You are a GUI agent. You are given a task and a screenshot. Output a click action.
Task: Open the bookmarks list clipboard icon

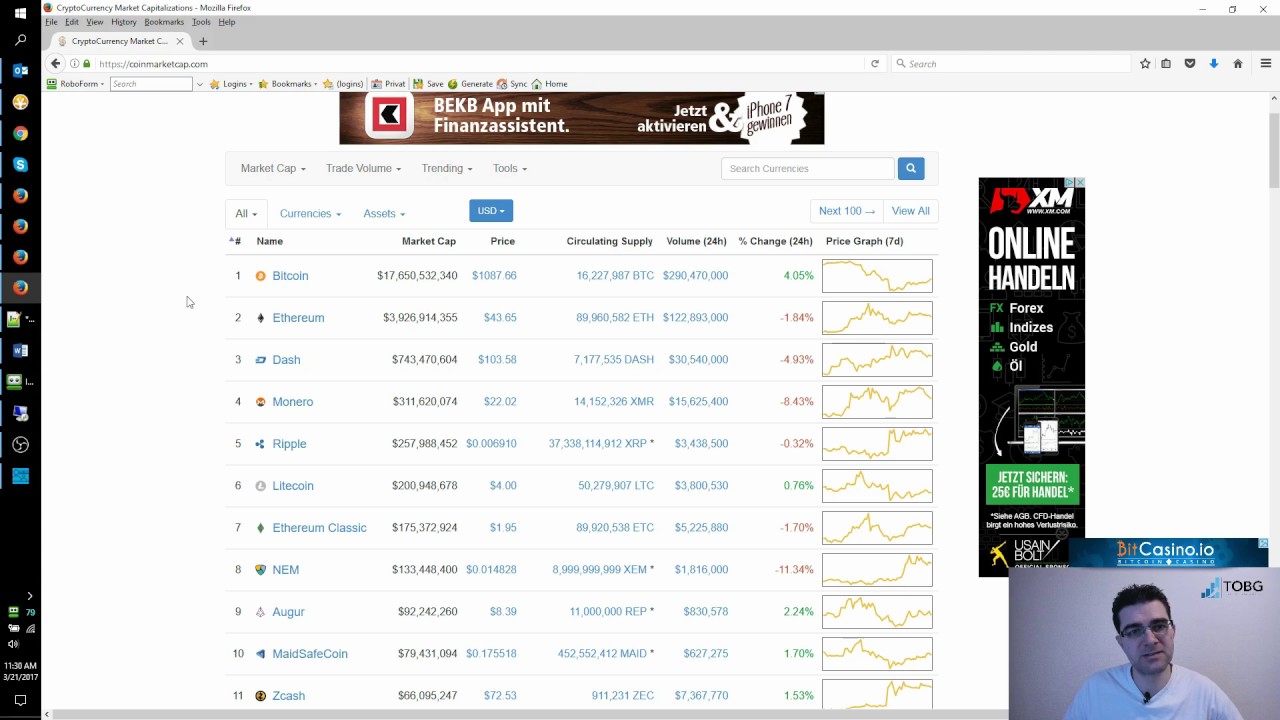(x=1165, y=63)
